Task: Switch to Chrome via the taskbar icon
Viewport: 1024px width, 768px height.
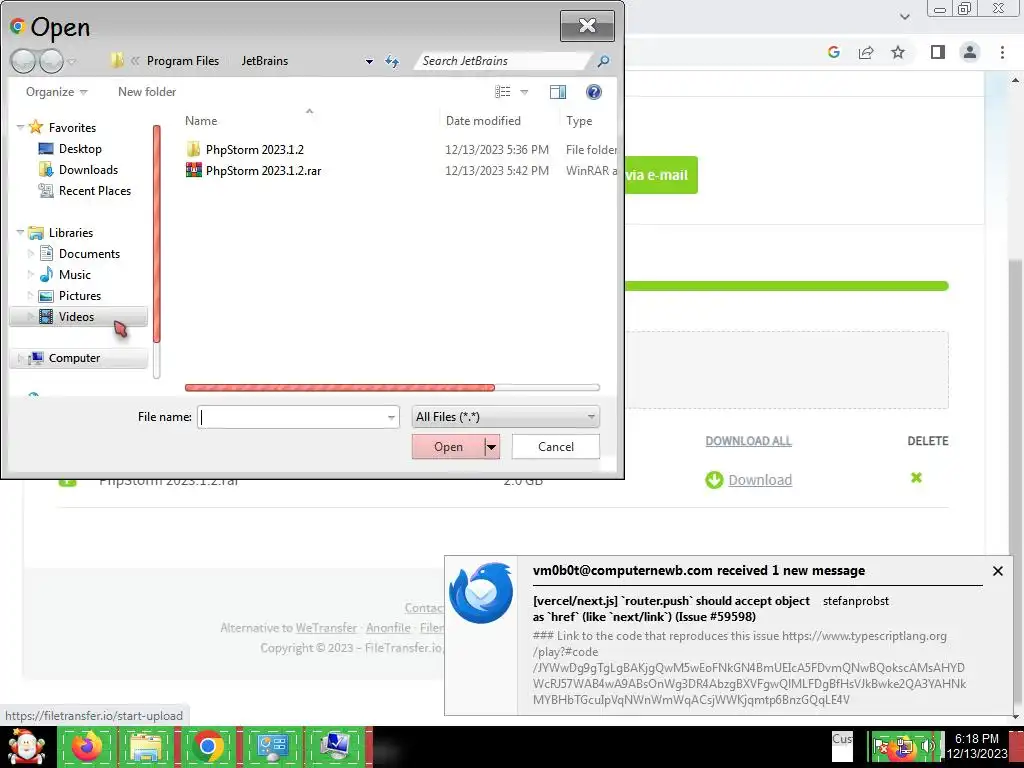Action: pos(208,747)
